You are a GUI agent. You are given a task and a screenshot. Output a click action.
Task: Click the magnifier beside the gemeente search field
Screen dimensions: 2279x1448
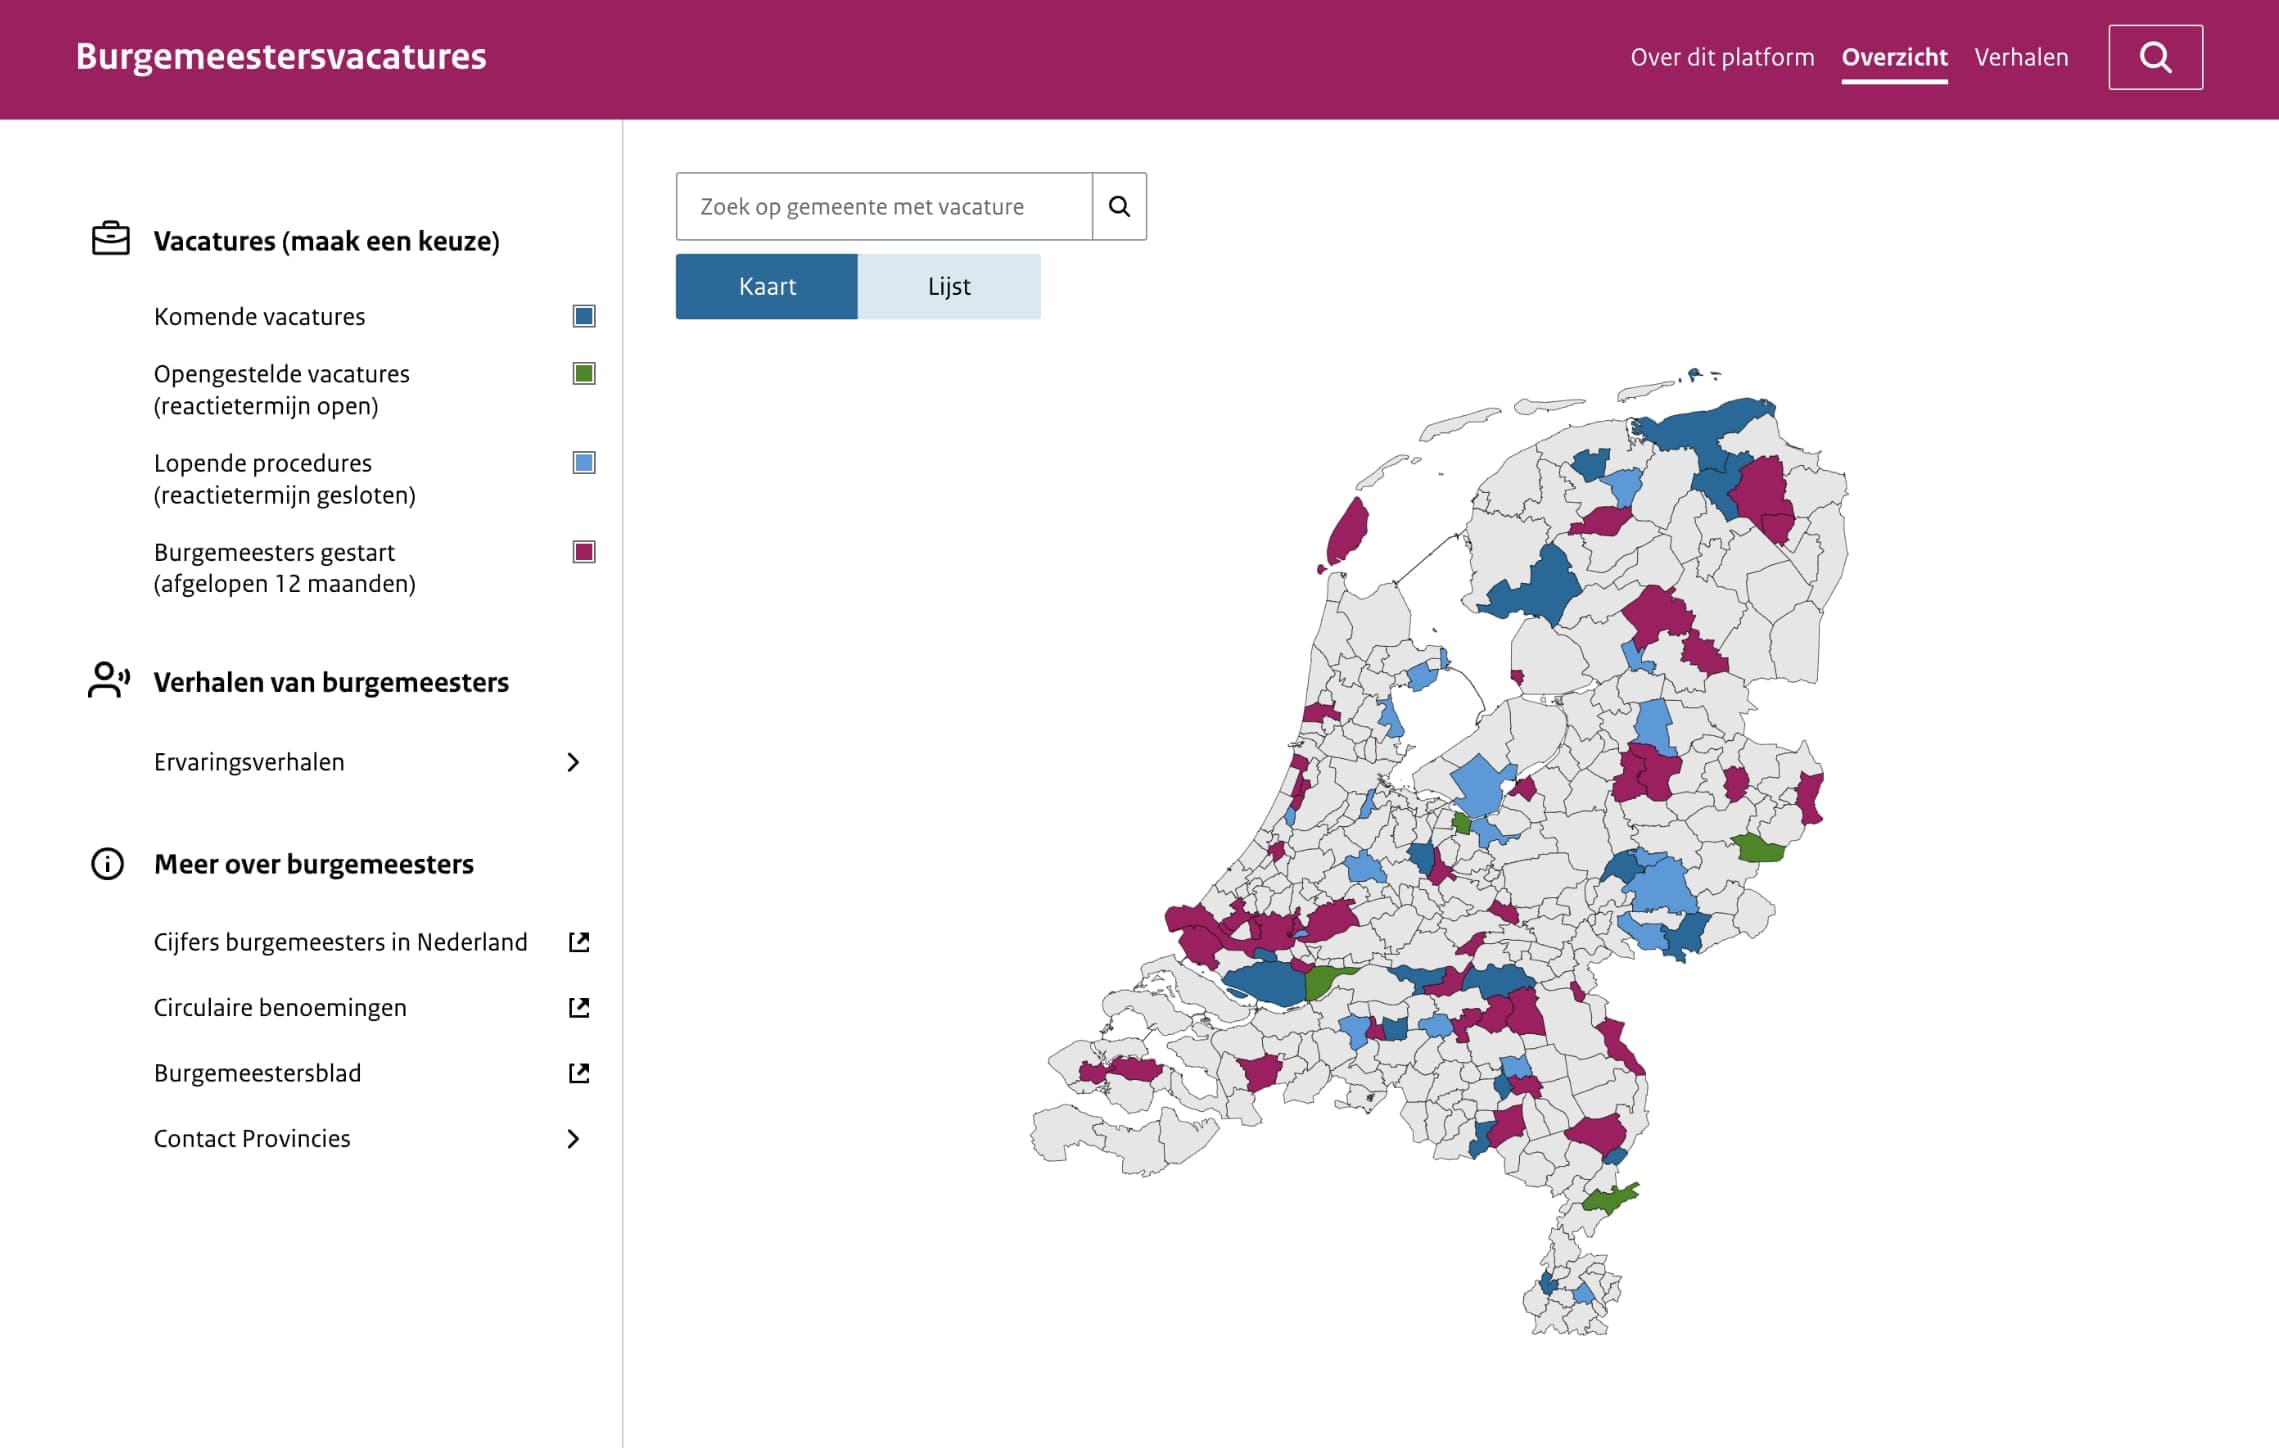1118,206
